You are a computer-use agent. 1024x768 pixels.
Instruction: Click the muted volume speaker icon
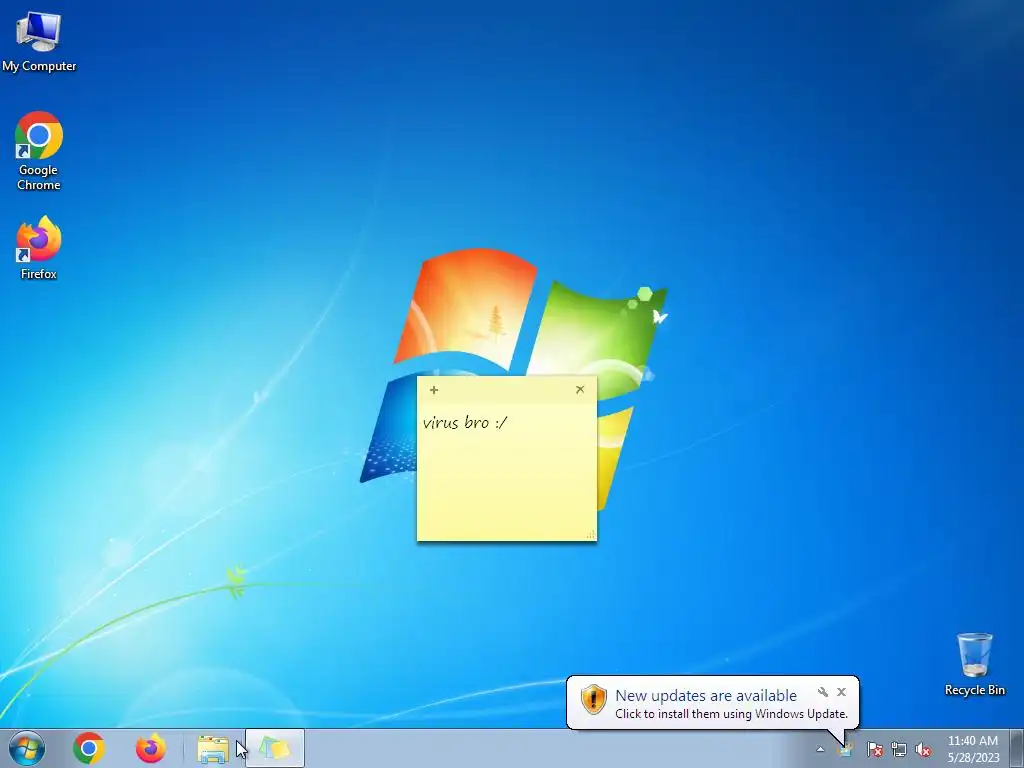(923, 749)
